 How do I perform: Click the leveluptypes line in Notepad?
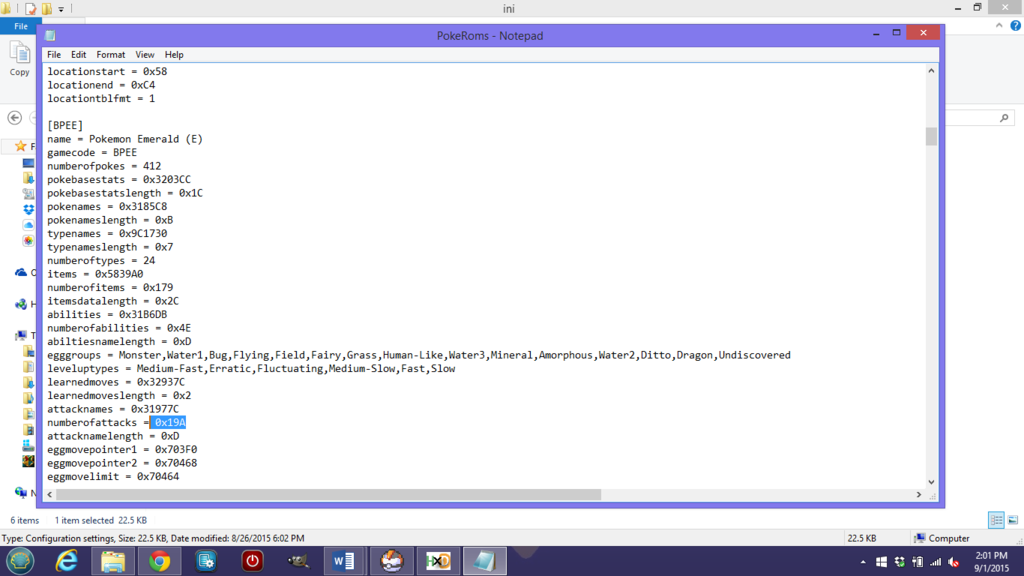click(x=251, y=368)
